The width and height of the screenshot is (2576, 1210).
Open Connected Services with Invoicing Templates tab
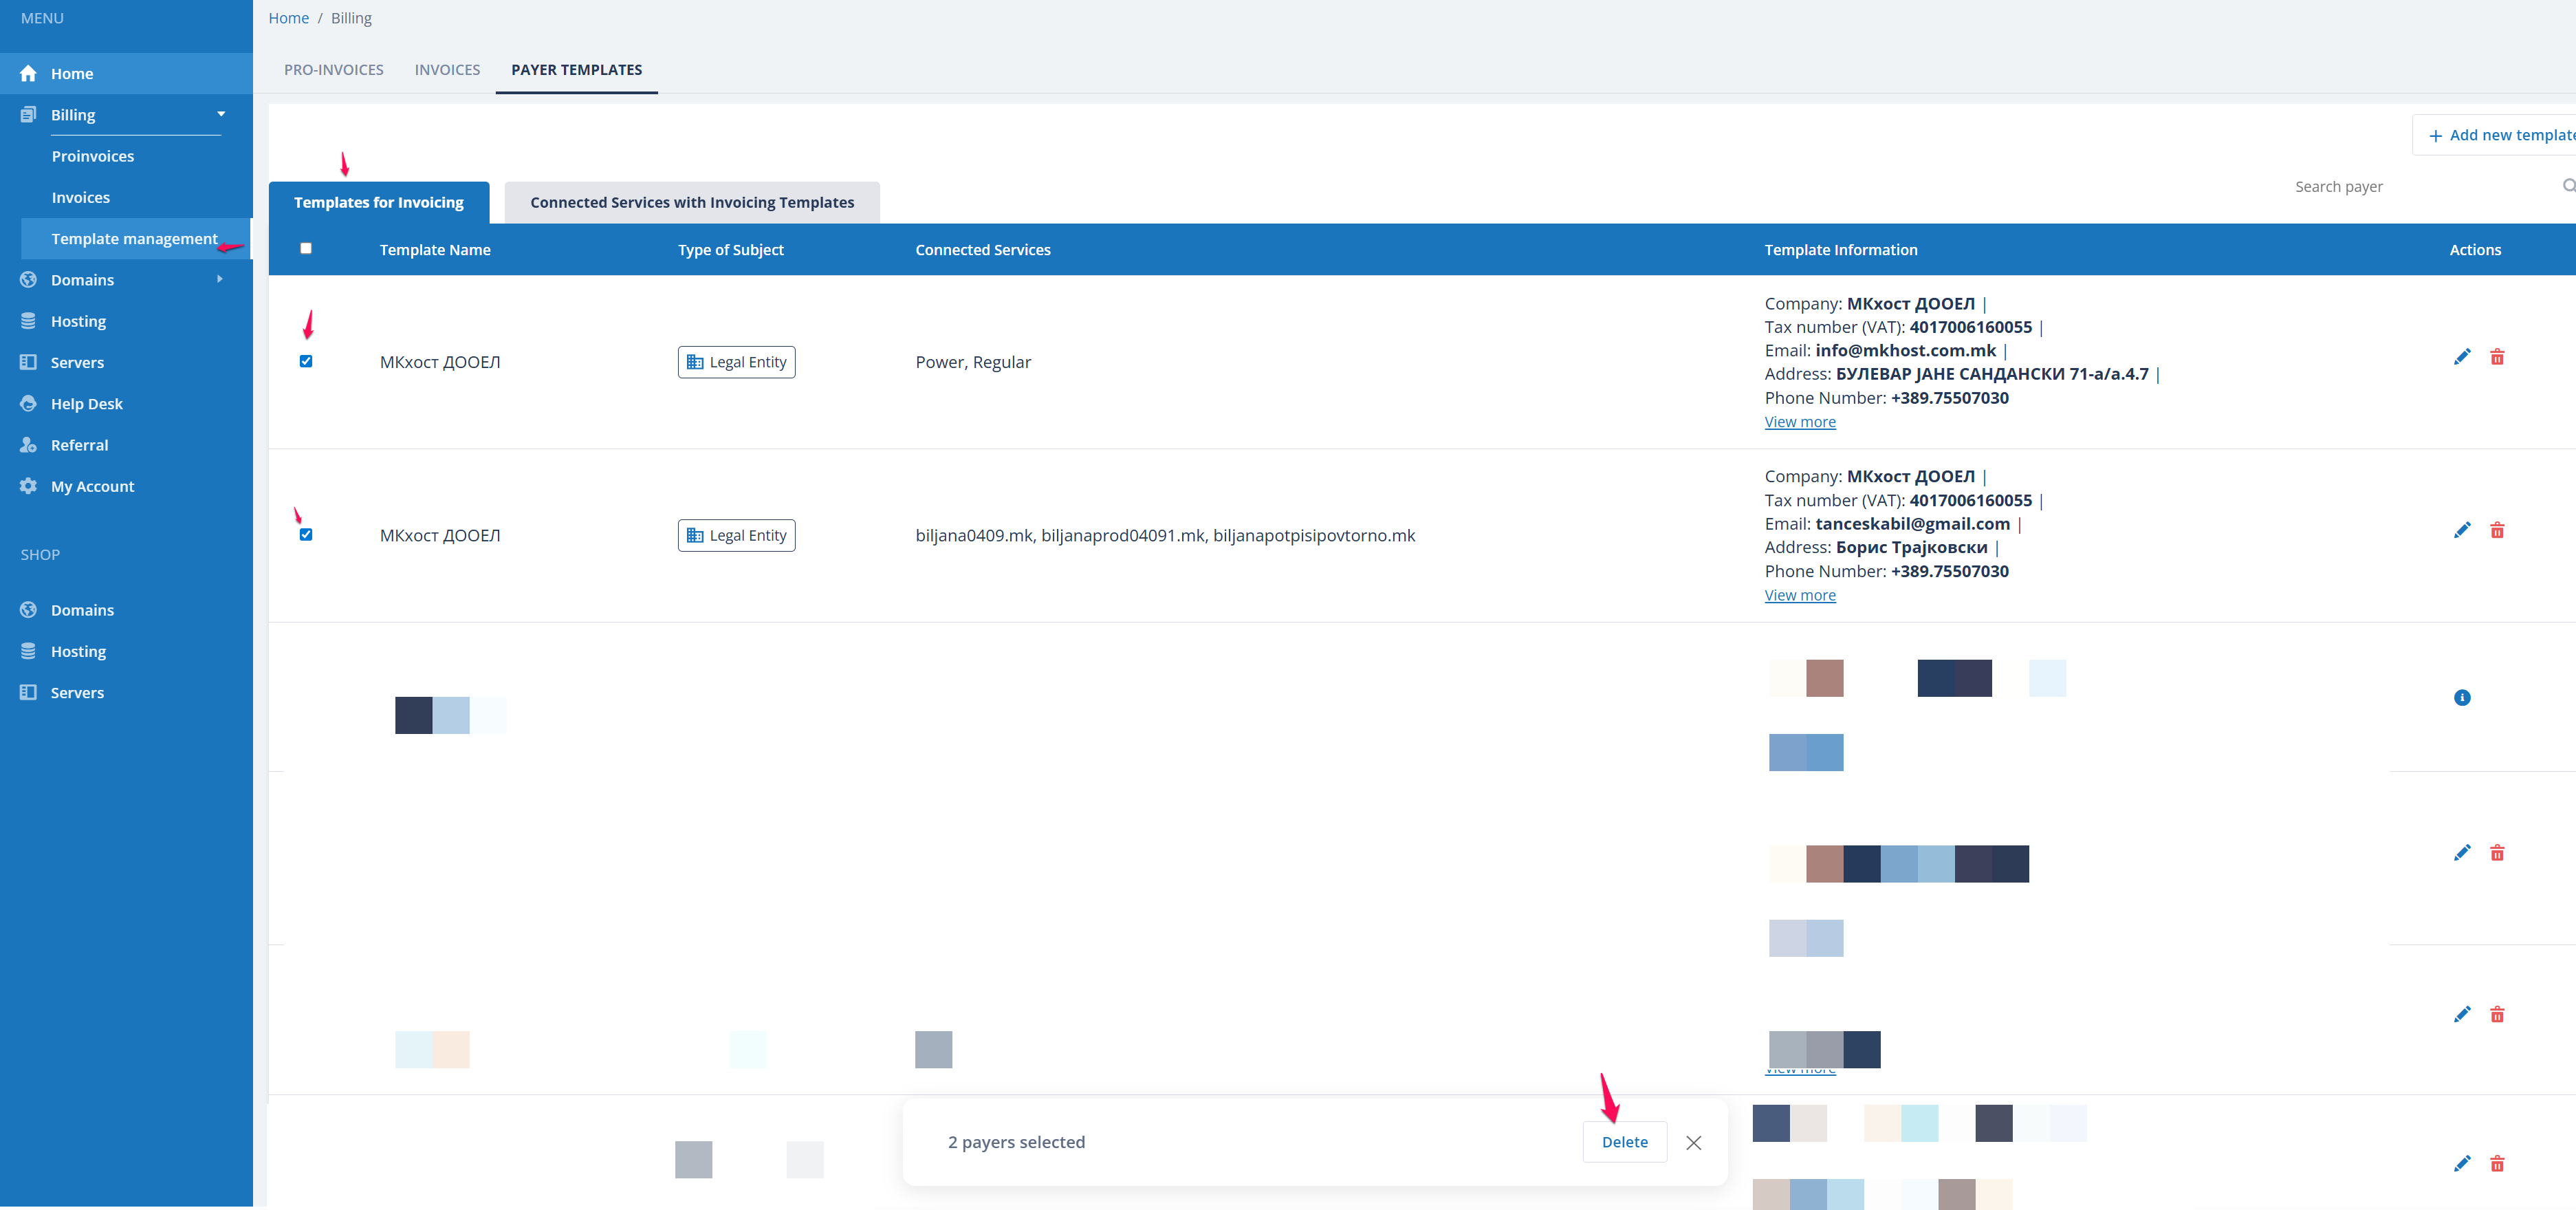click(x=691, y=202)
